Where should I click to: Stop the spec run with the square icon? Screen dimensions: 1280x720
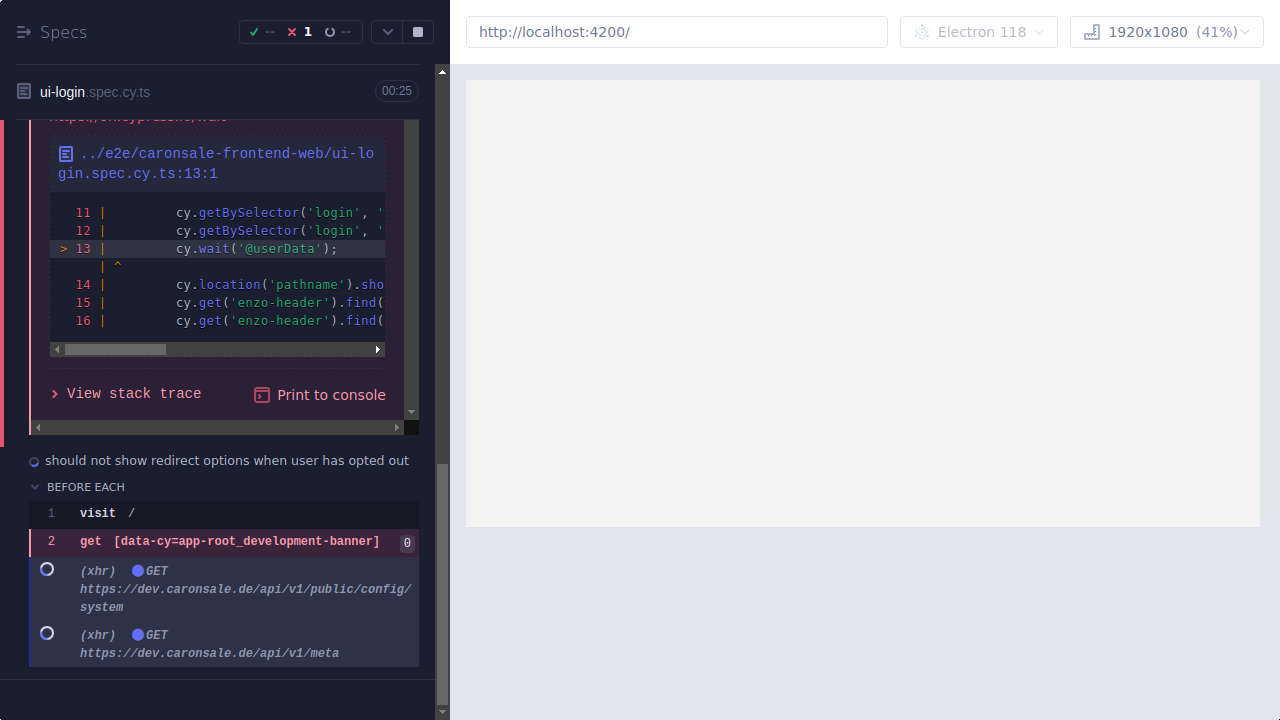point(417,31)
